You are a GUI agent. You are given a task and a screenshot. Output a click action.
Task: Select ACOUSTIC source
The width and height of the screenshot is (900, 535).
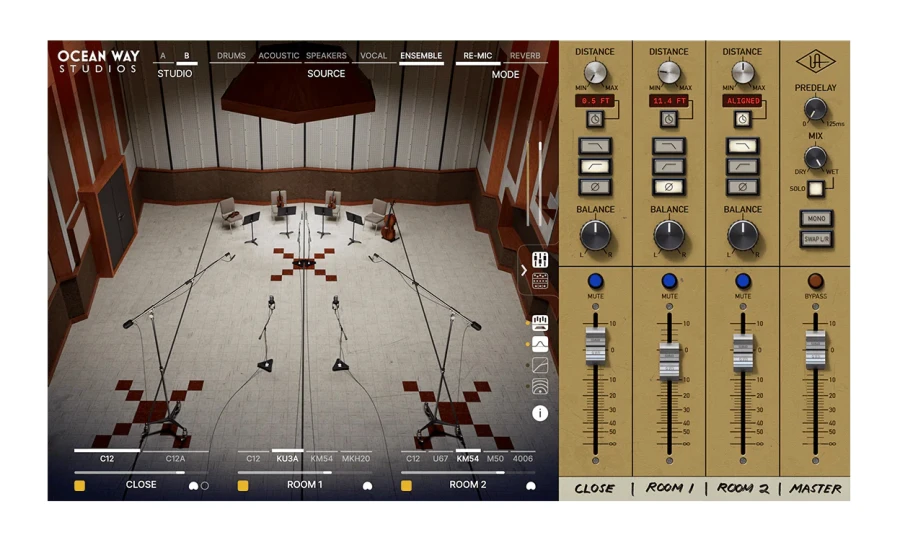click(x=278, y=56)
